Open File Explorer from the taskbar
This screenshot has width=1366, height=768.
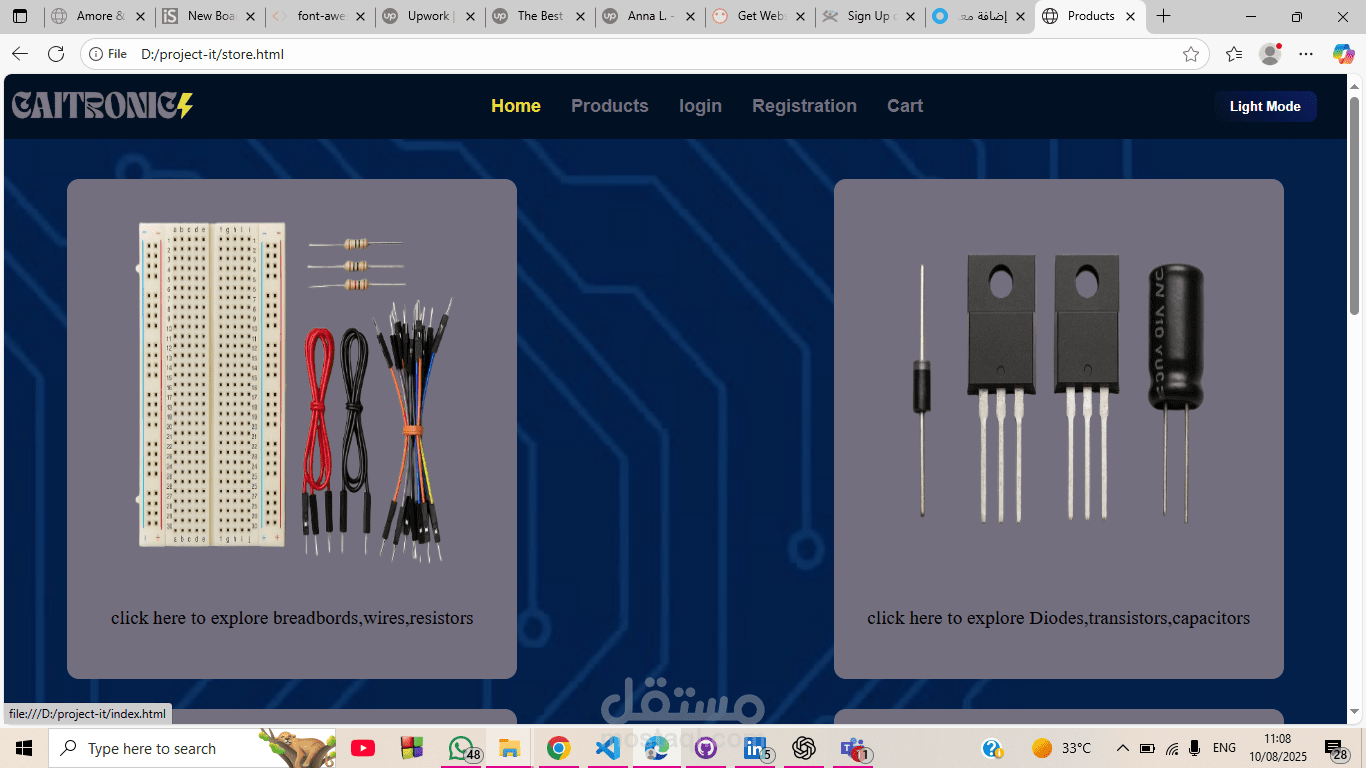click(510, 748)
